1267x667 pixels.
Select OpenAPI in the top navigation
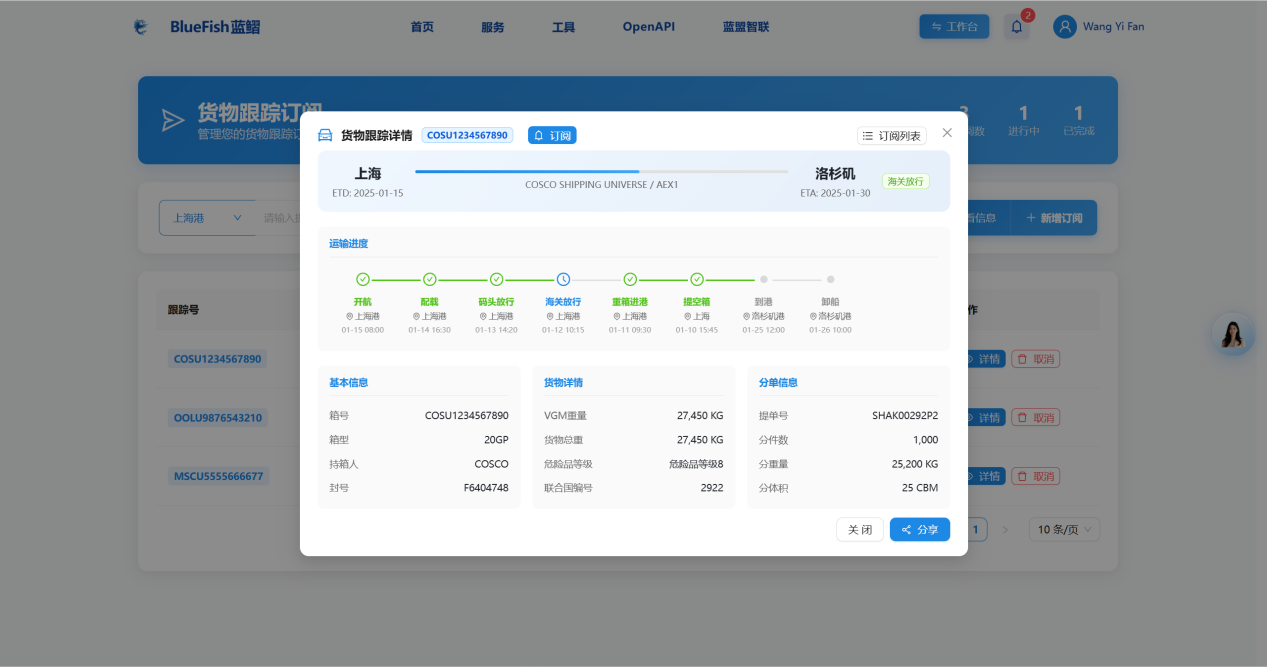point(648,27)
